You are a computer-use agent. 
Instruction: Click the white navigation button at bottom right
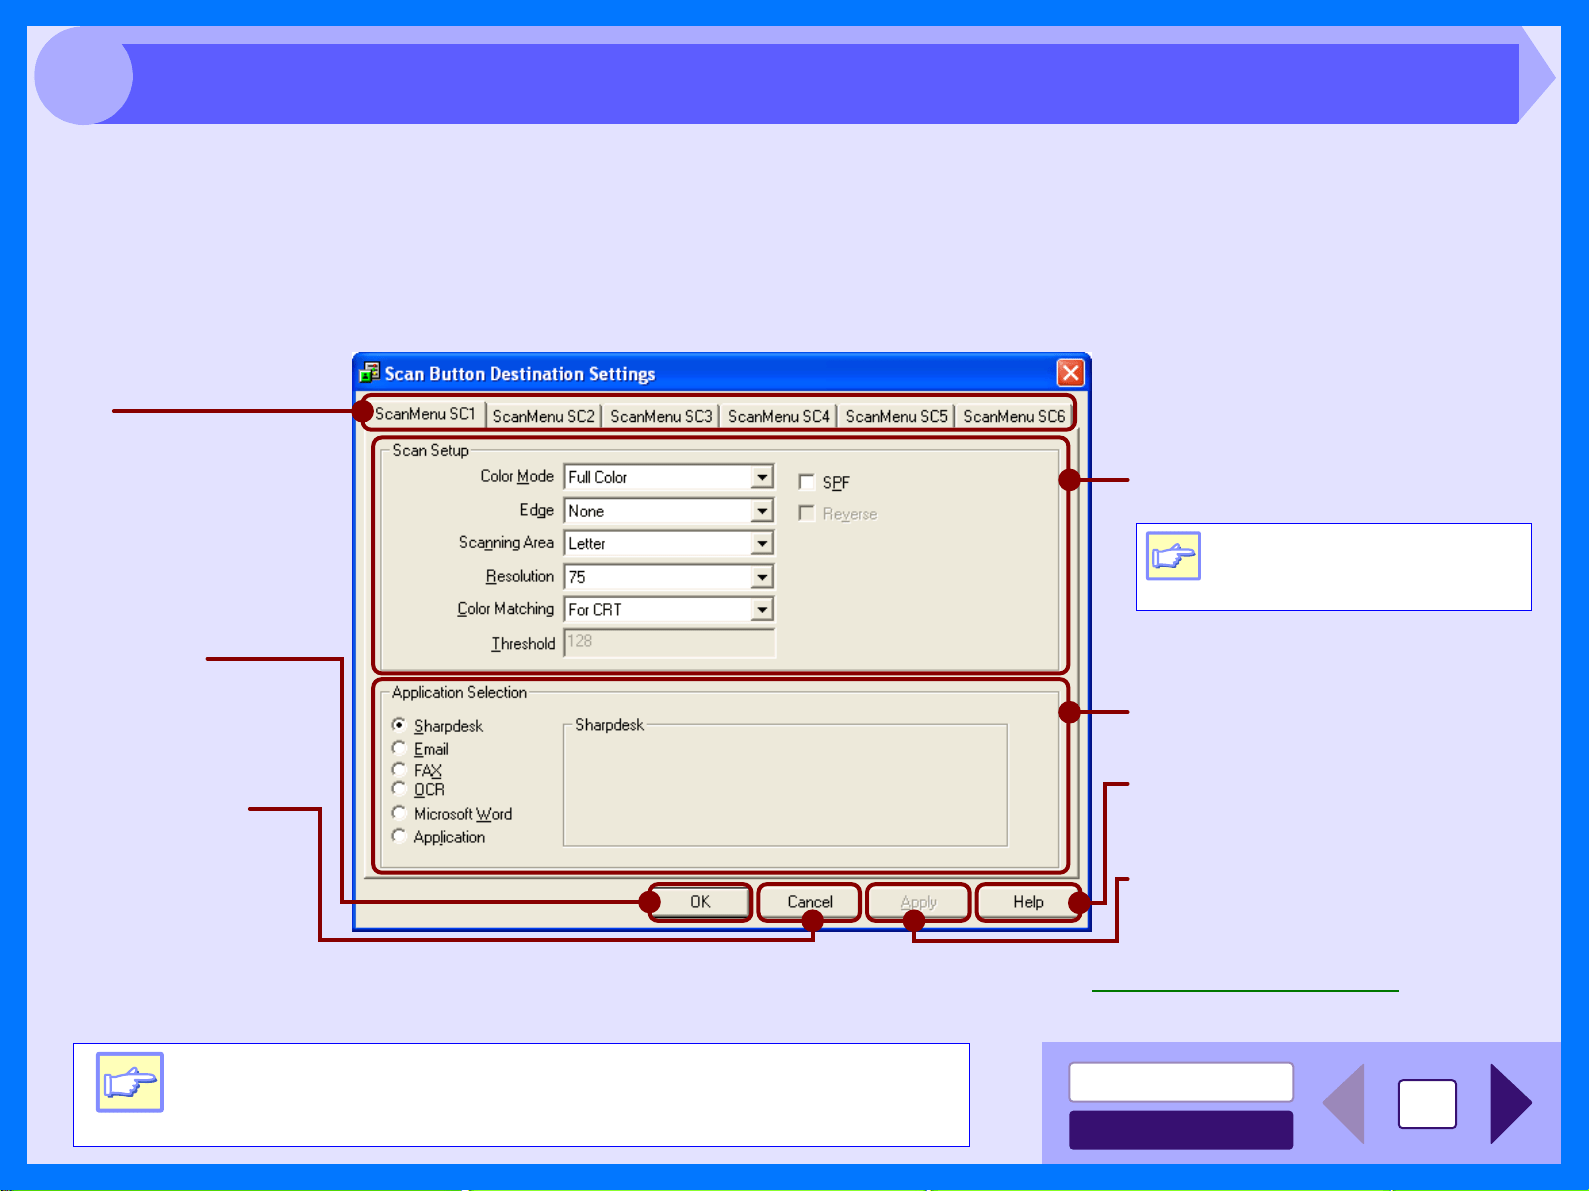pos(1181,1082)
